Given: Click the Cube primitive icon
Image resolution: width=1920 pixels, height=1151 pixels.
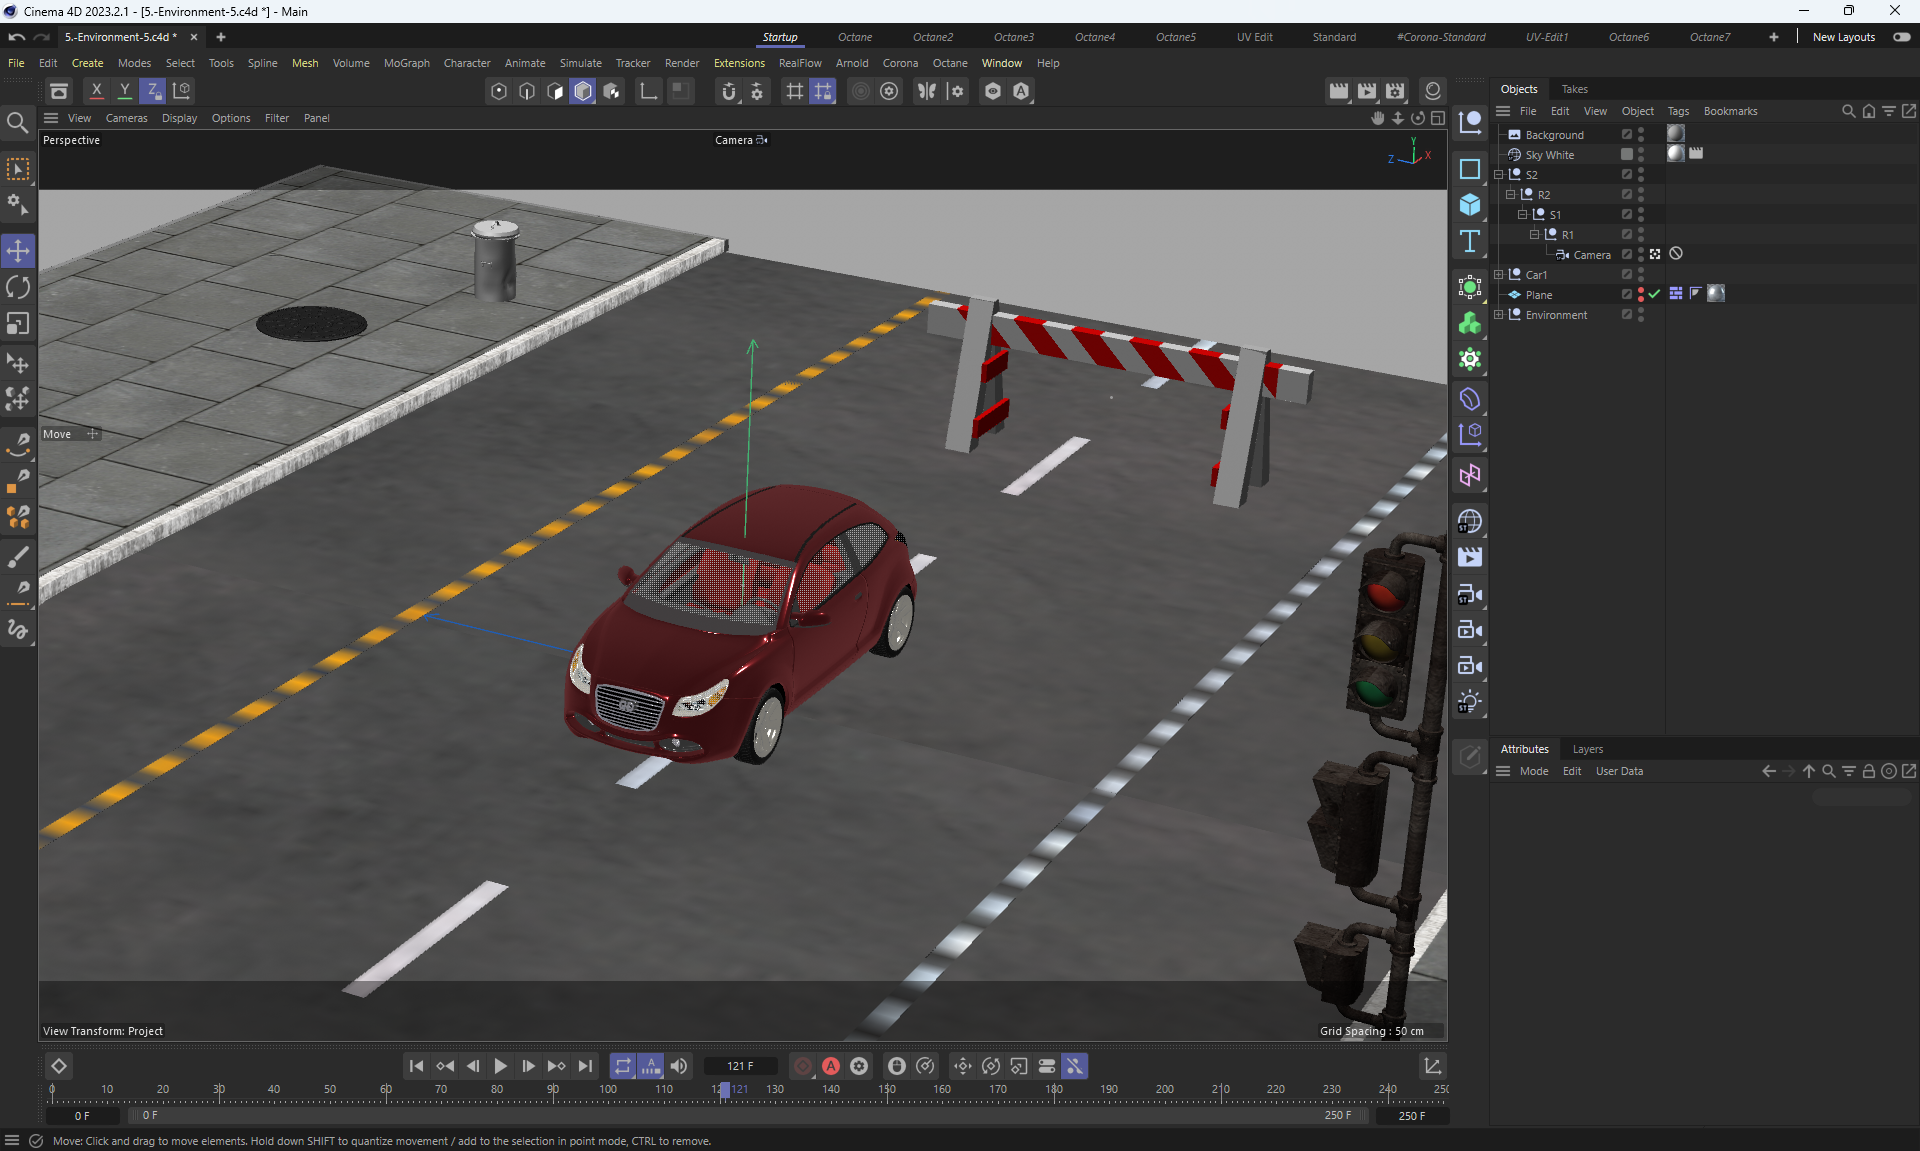Looking at the screenshot, I should coord(1469,204).
